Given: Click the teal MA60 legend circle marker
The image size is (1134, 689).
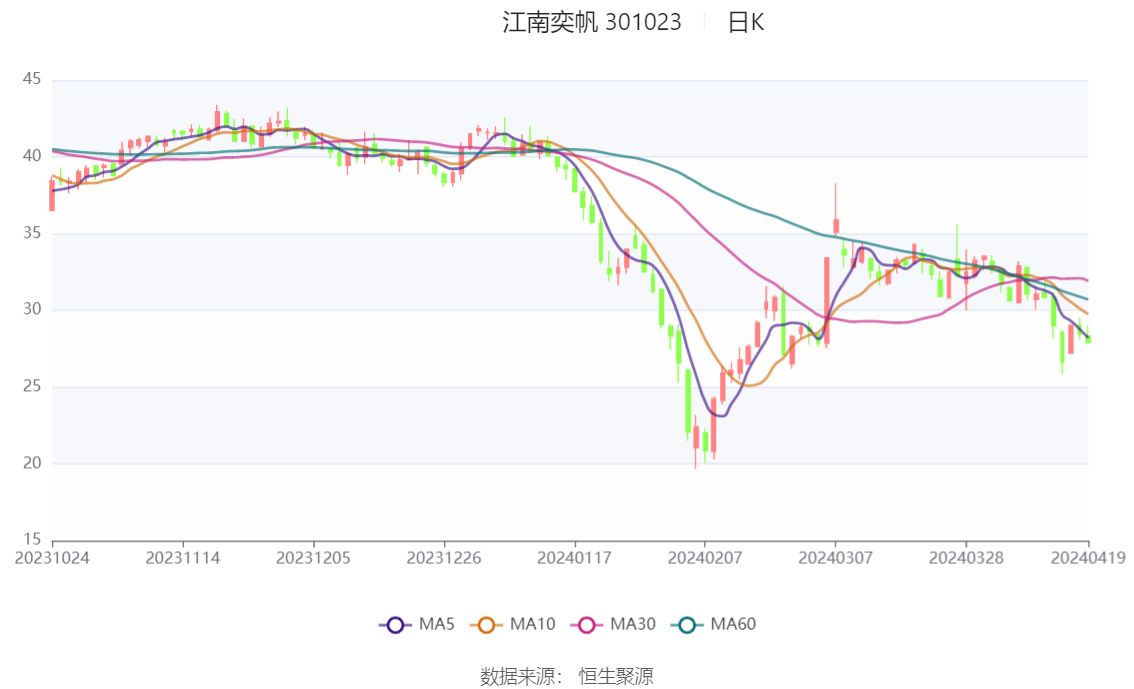Looking at the screenshot, I should coord(687,625).
